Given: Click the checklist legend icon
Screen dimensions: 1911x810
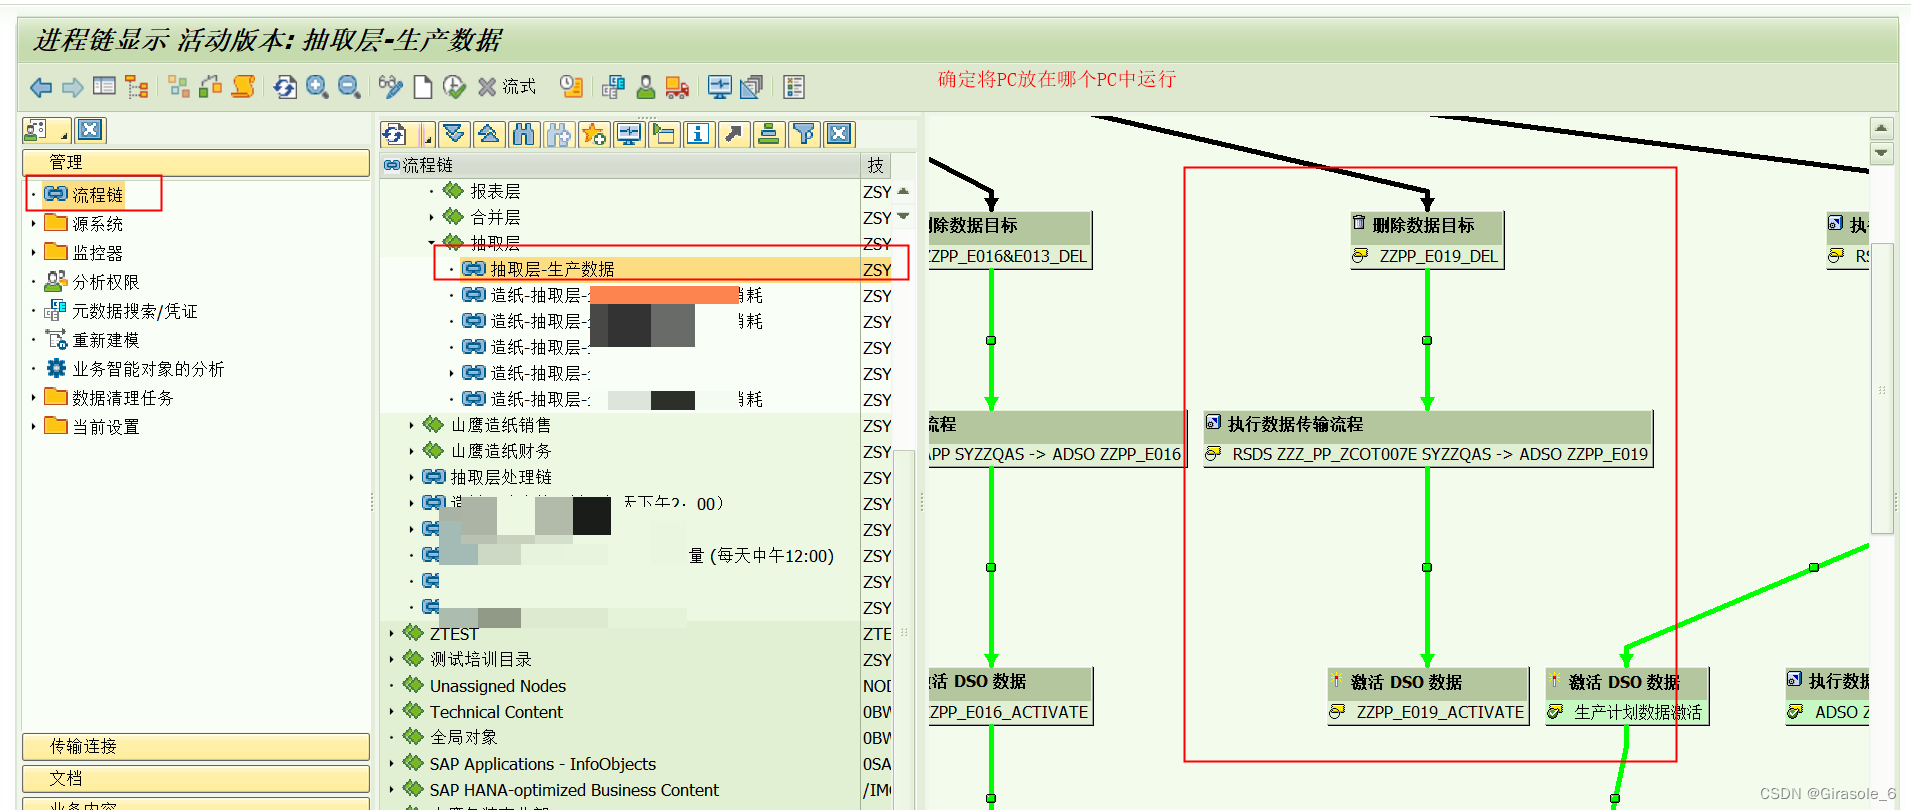Looking at the screenshot, I should tap(794, 87).
